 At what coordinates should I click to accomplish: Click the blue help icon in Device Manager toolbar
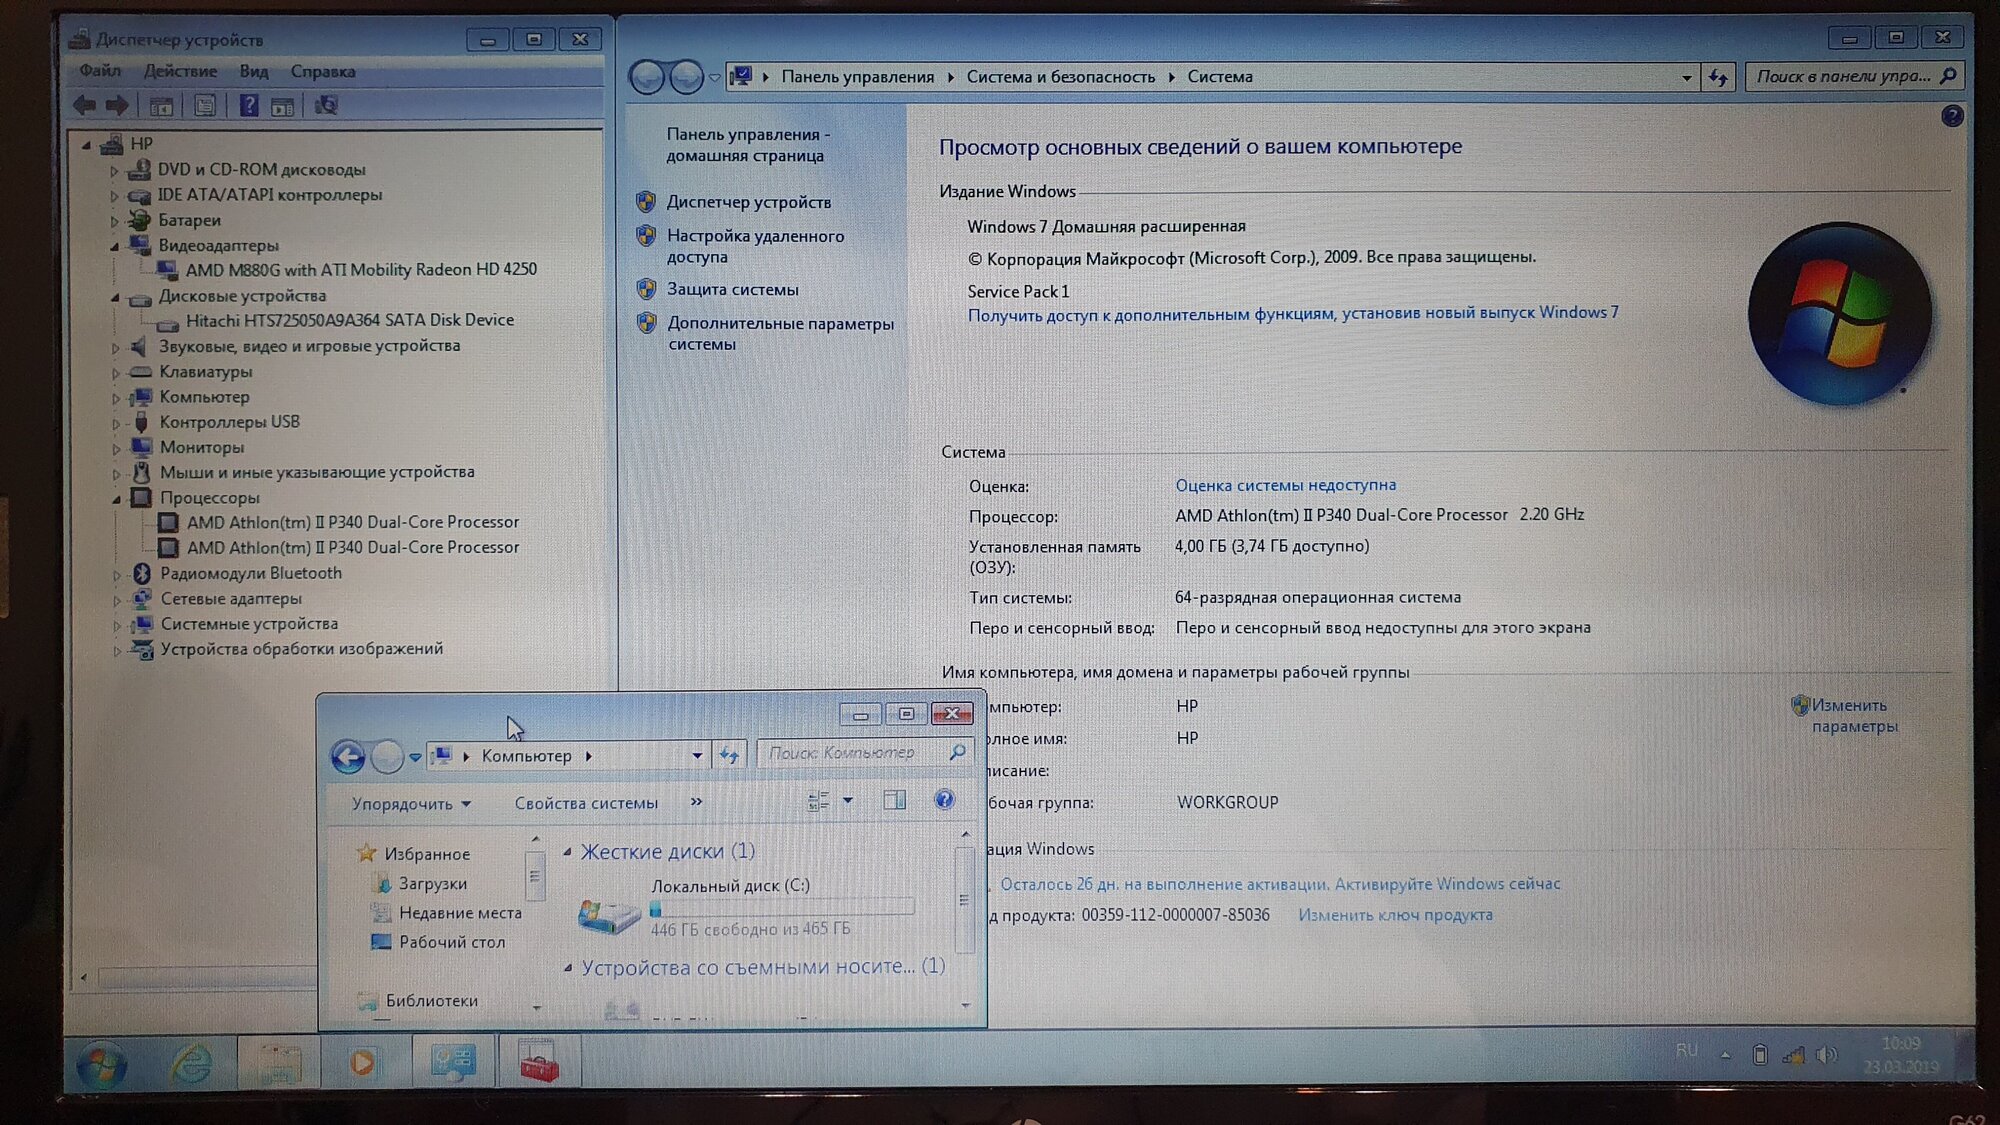tap(249, 106)
